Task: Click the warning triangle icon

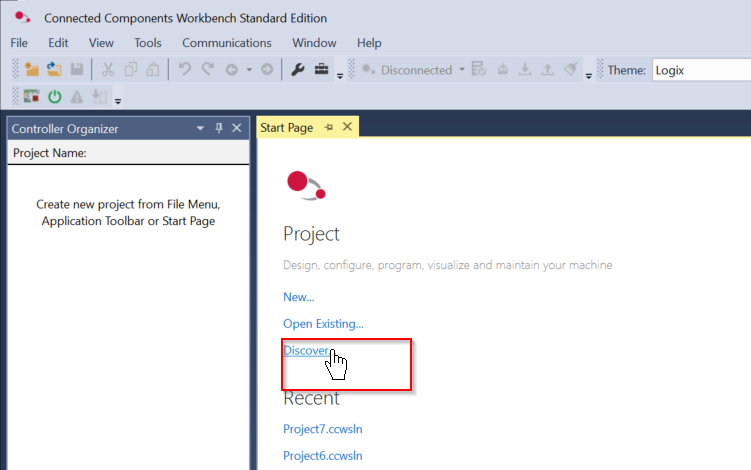Action: click(x=77, y=97)
